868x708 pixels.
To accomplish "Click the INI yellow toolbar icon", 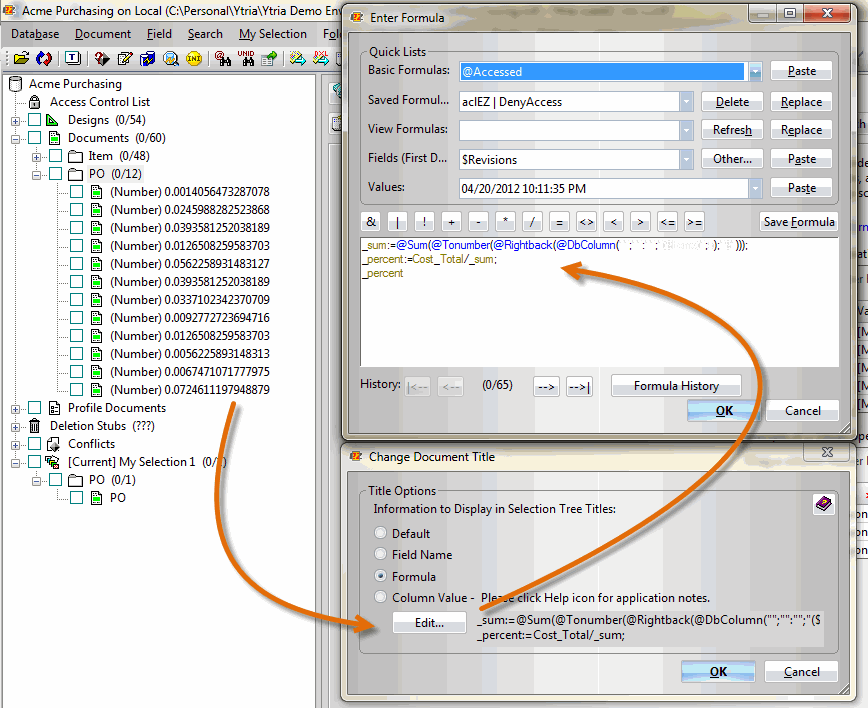I will pos(193,58).
